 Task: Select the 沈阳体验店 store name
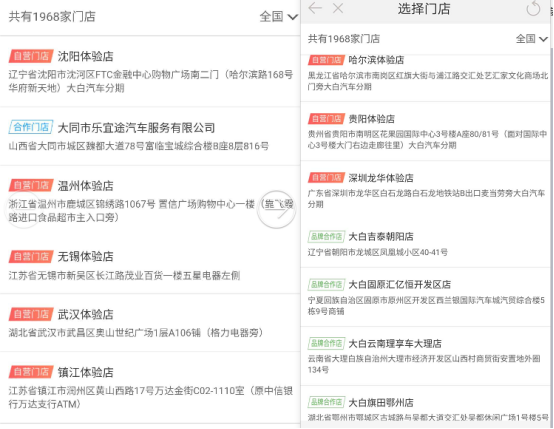click(x=86, y=56)
